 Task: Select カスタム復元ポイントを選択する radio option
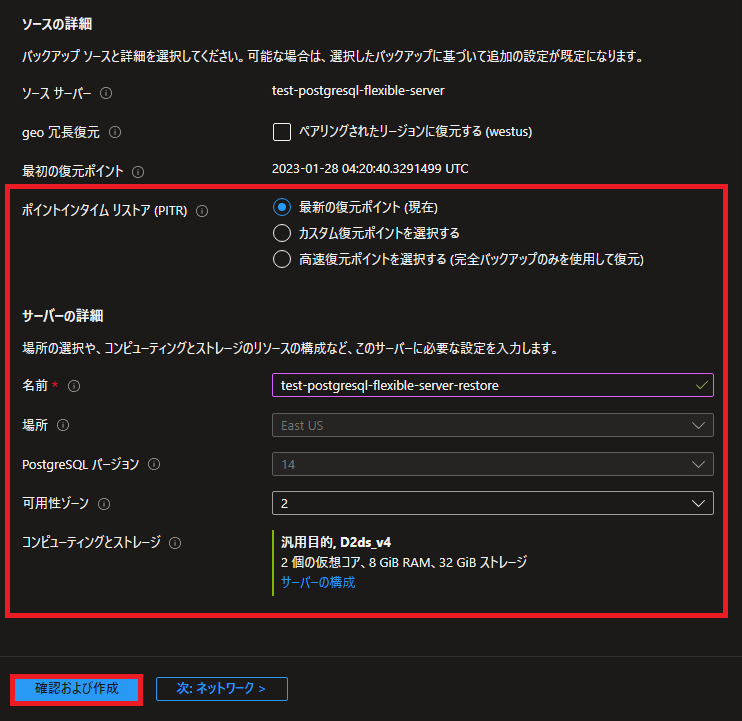click(x=282, y=233)
